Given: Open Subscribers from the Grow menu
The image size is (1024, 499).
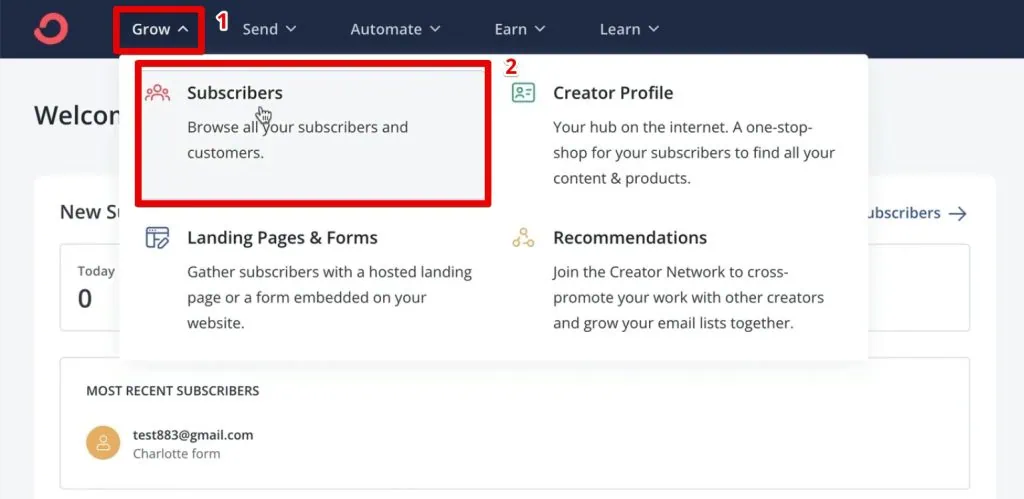Looking at the screenshot, I should click(x=313, y=134).
